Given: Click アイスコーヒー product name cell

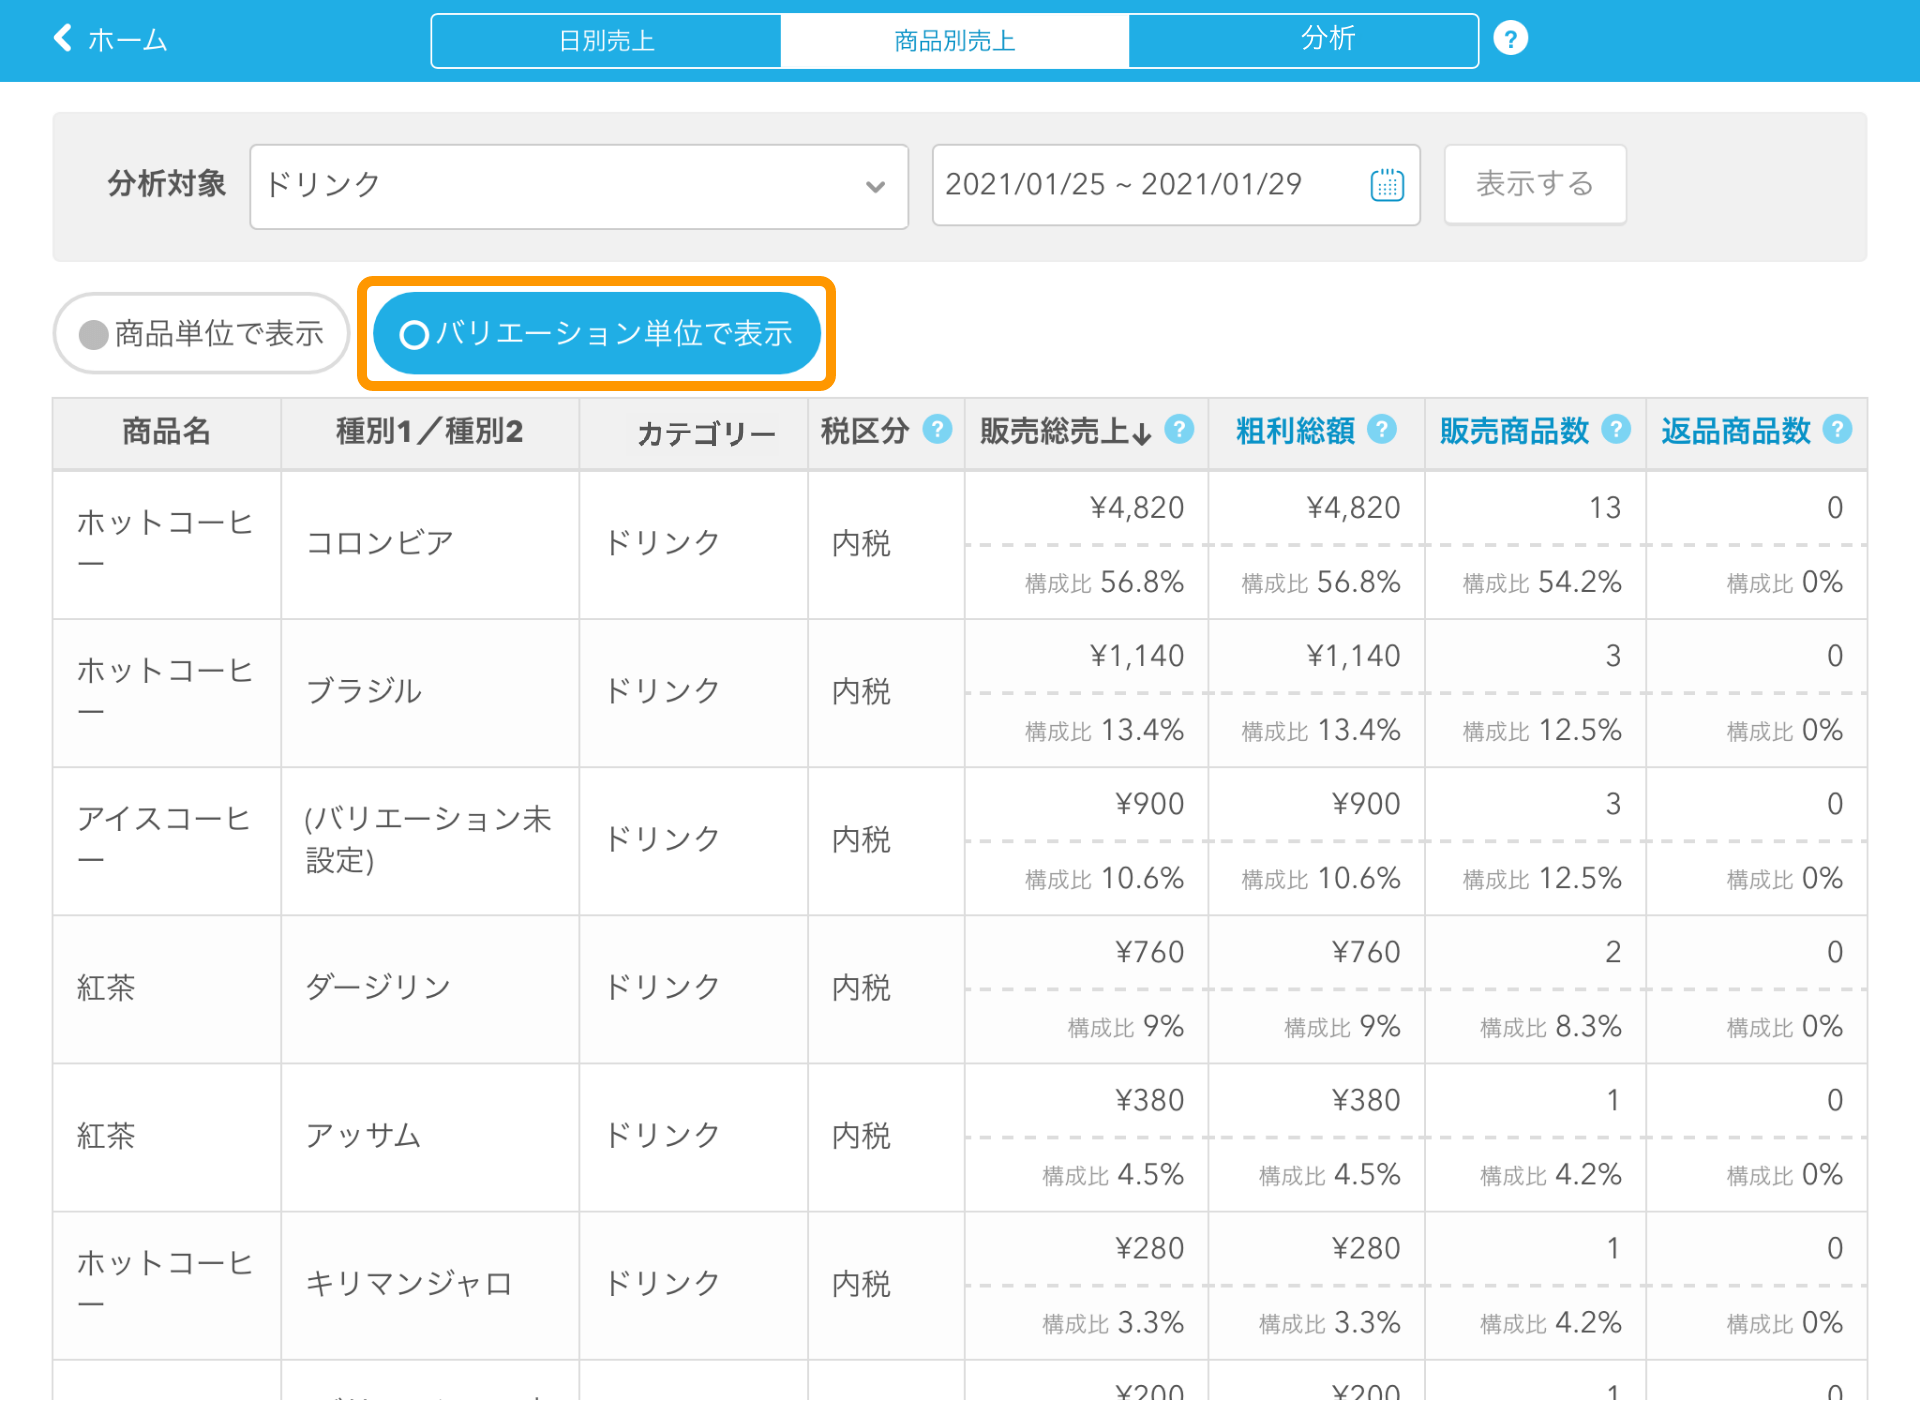Looking at the screenshot, I should point(166,840).
